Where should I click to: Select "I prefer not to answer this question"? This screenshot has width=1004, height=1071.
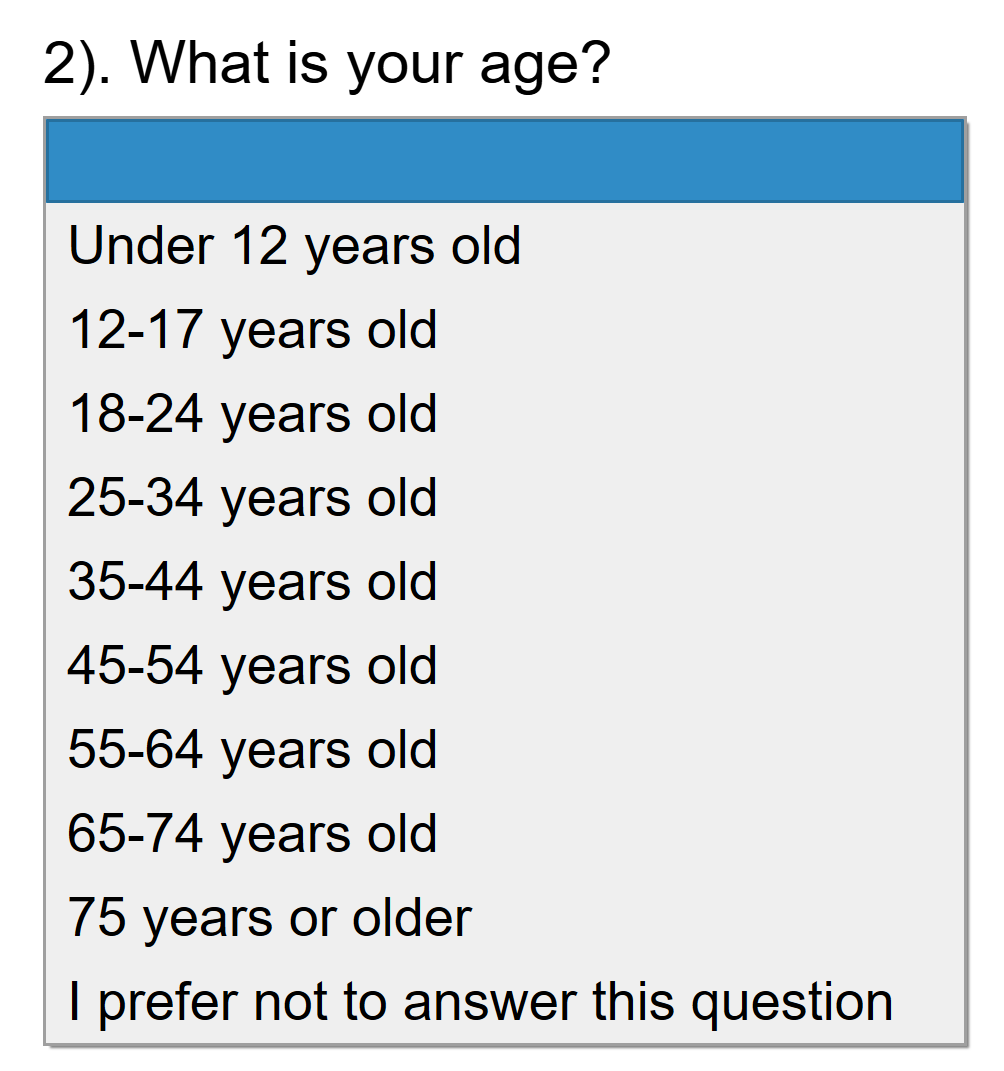(480, 1002)
